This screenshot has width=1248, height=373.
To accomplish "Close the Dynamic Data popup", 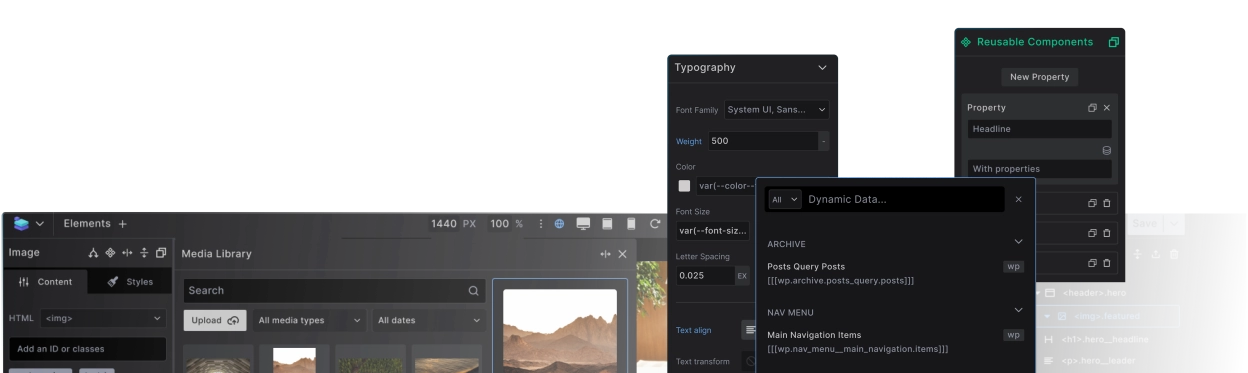I will (x=1019, y=199).
